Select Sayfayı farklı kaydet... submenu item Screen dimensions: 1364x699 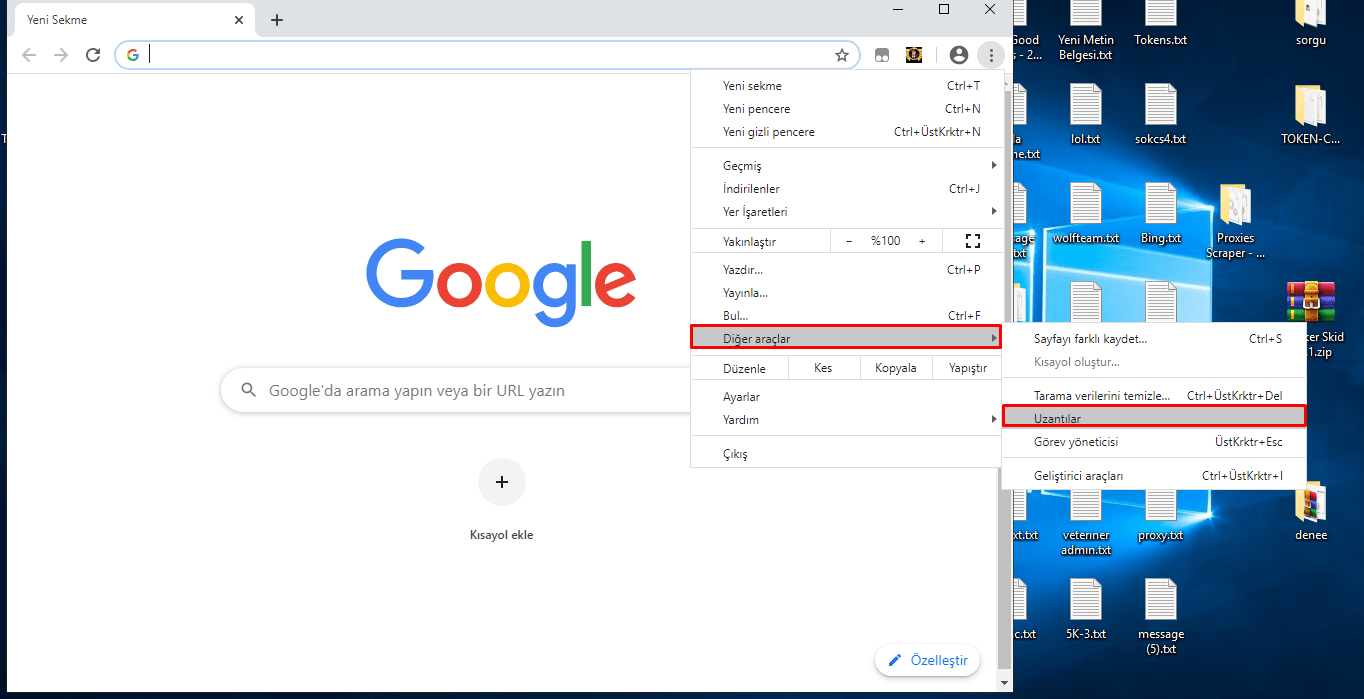coord(1154,339)
